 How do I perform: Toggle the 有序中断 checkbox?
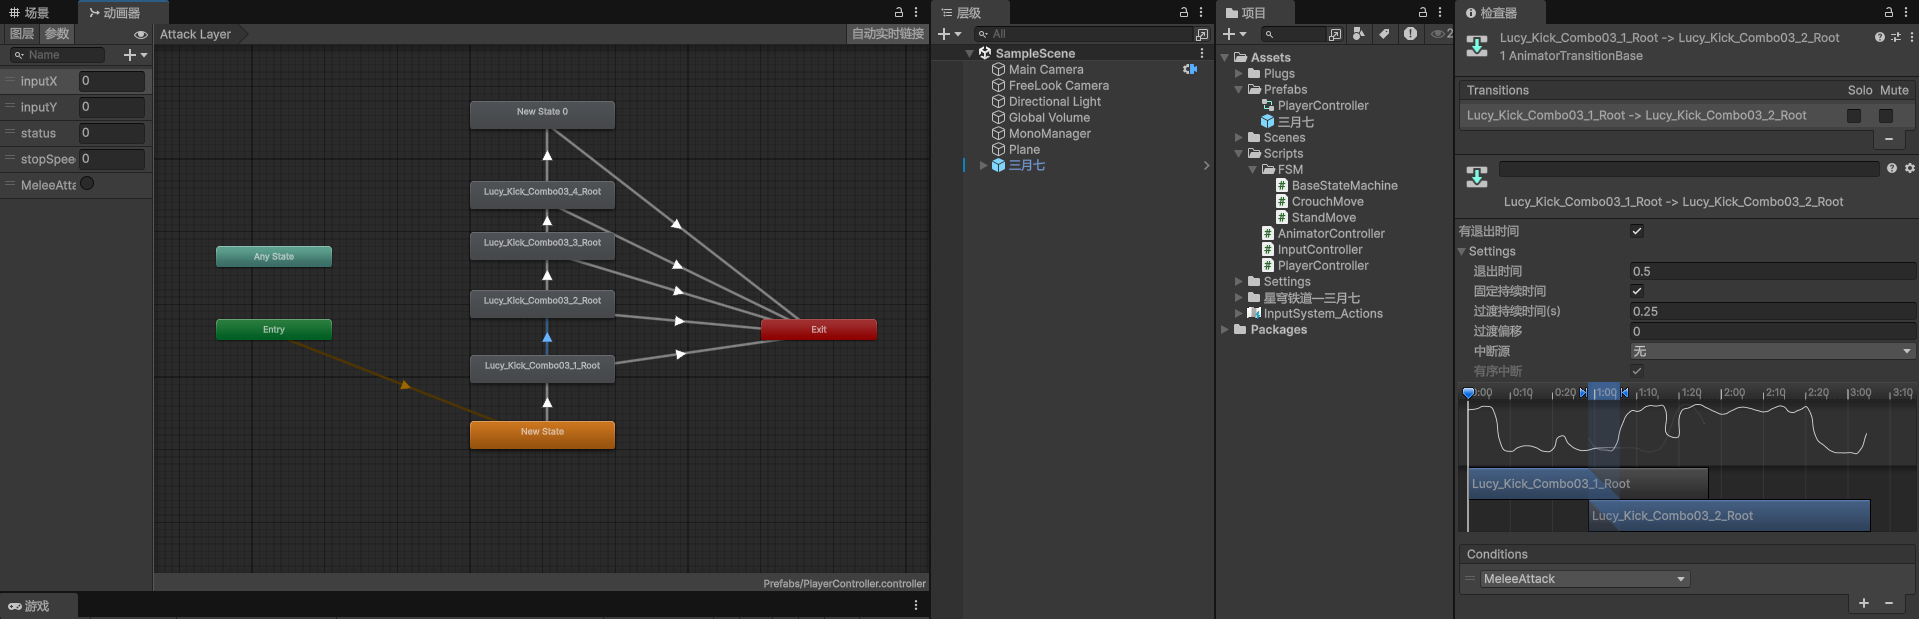click(1637, 371)
